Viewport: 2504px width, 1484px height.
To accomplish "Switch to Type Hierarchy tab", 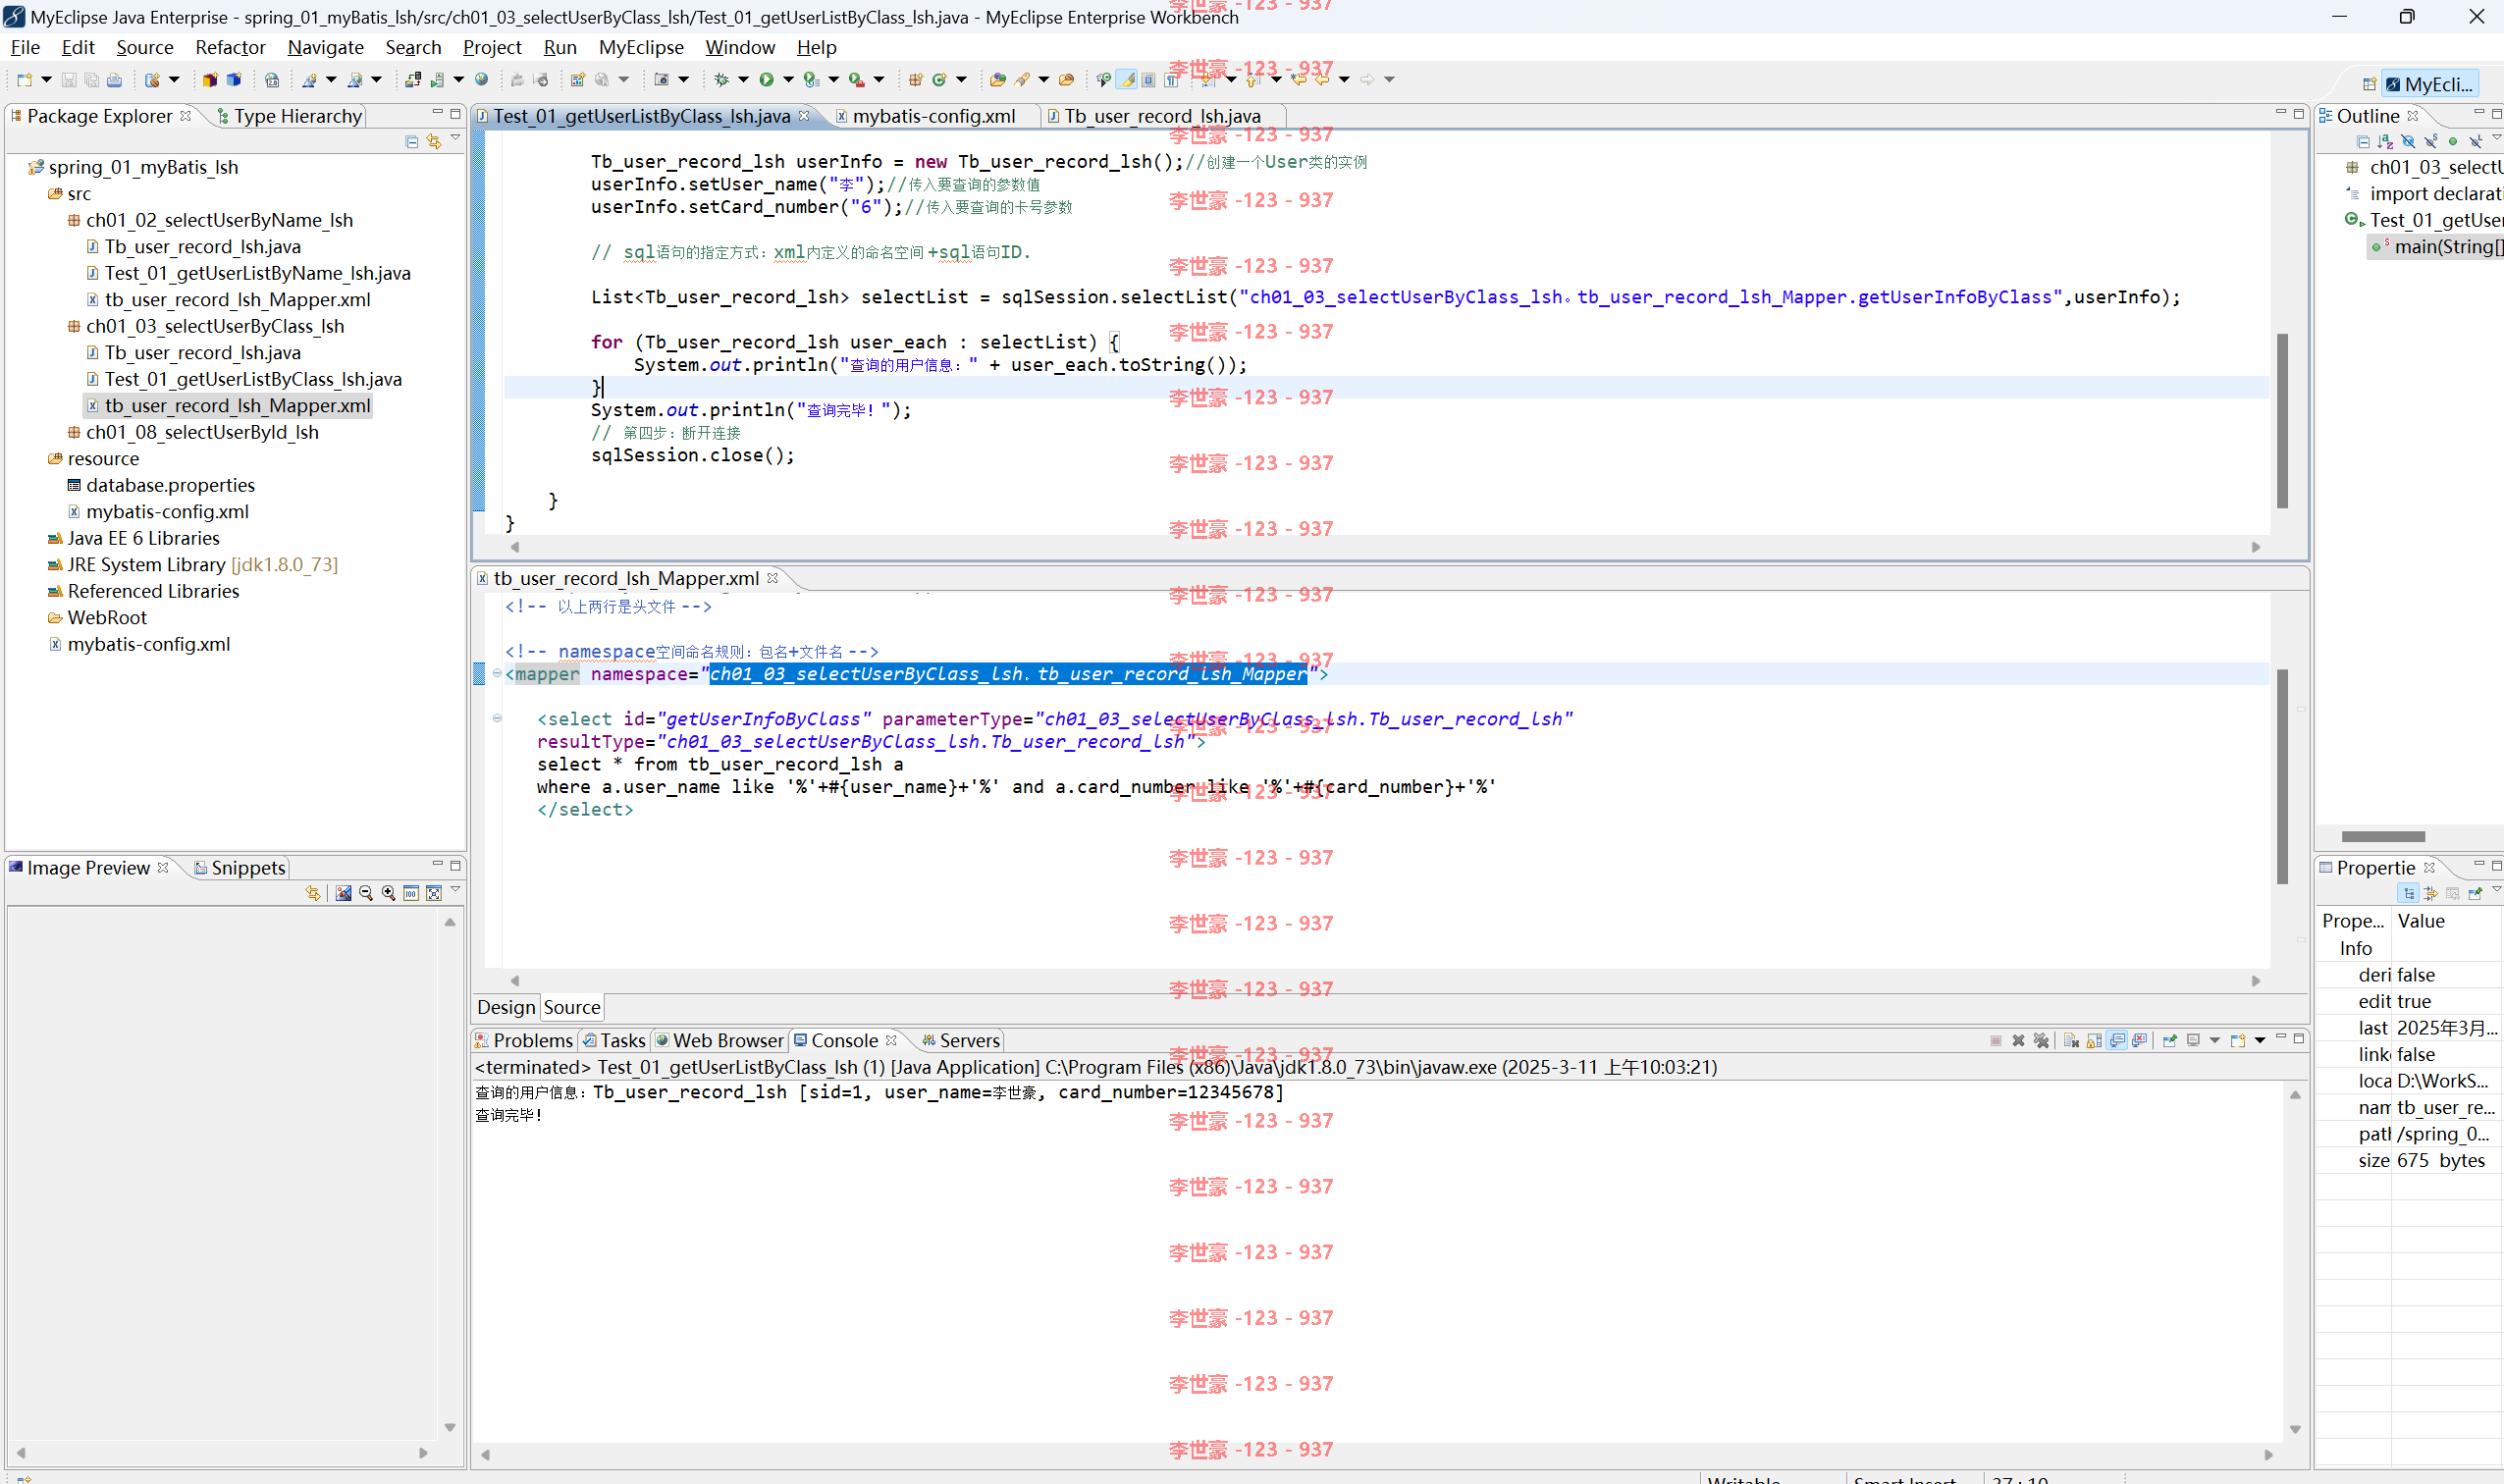I will (290, 116).
